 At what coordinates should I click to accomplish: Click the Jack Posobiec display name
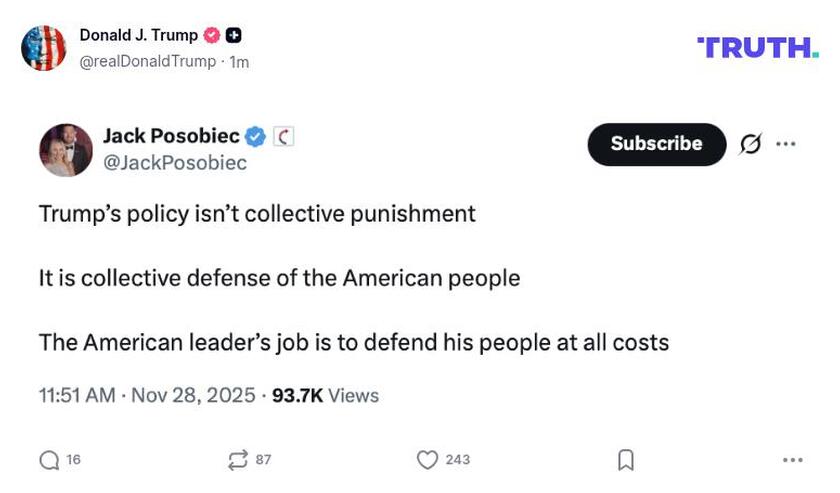[171, 136]
